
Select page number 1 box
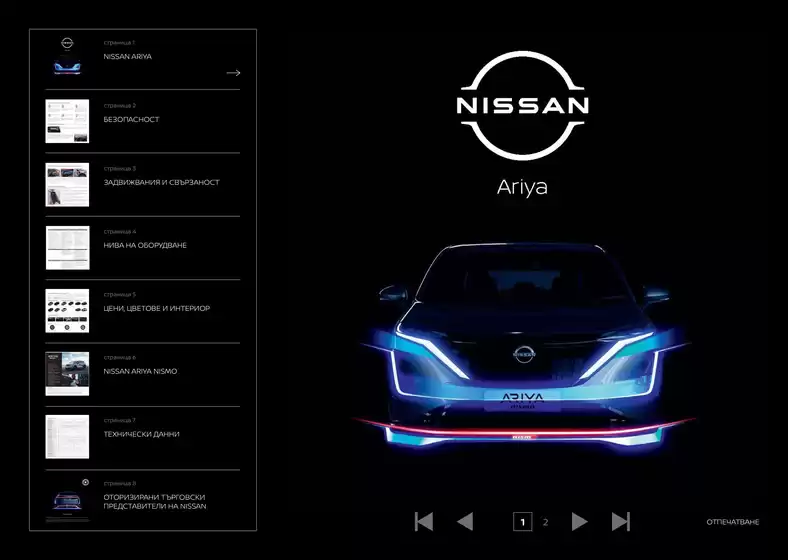coord(523,522)
